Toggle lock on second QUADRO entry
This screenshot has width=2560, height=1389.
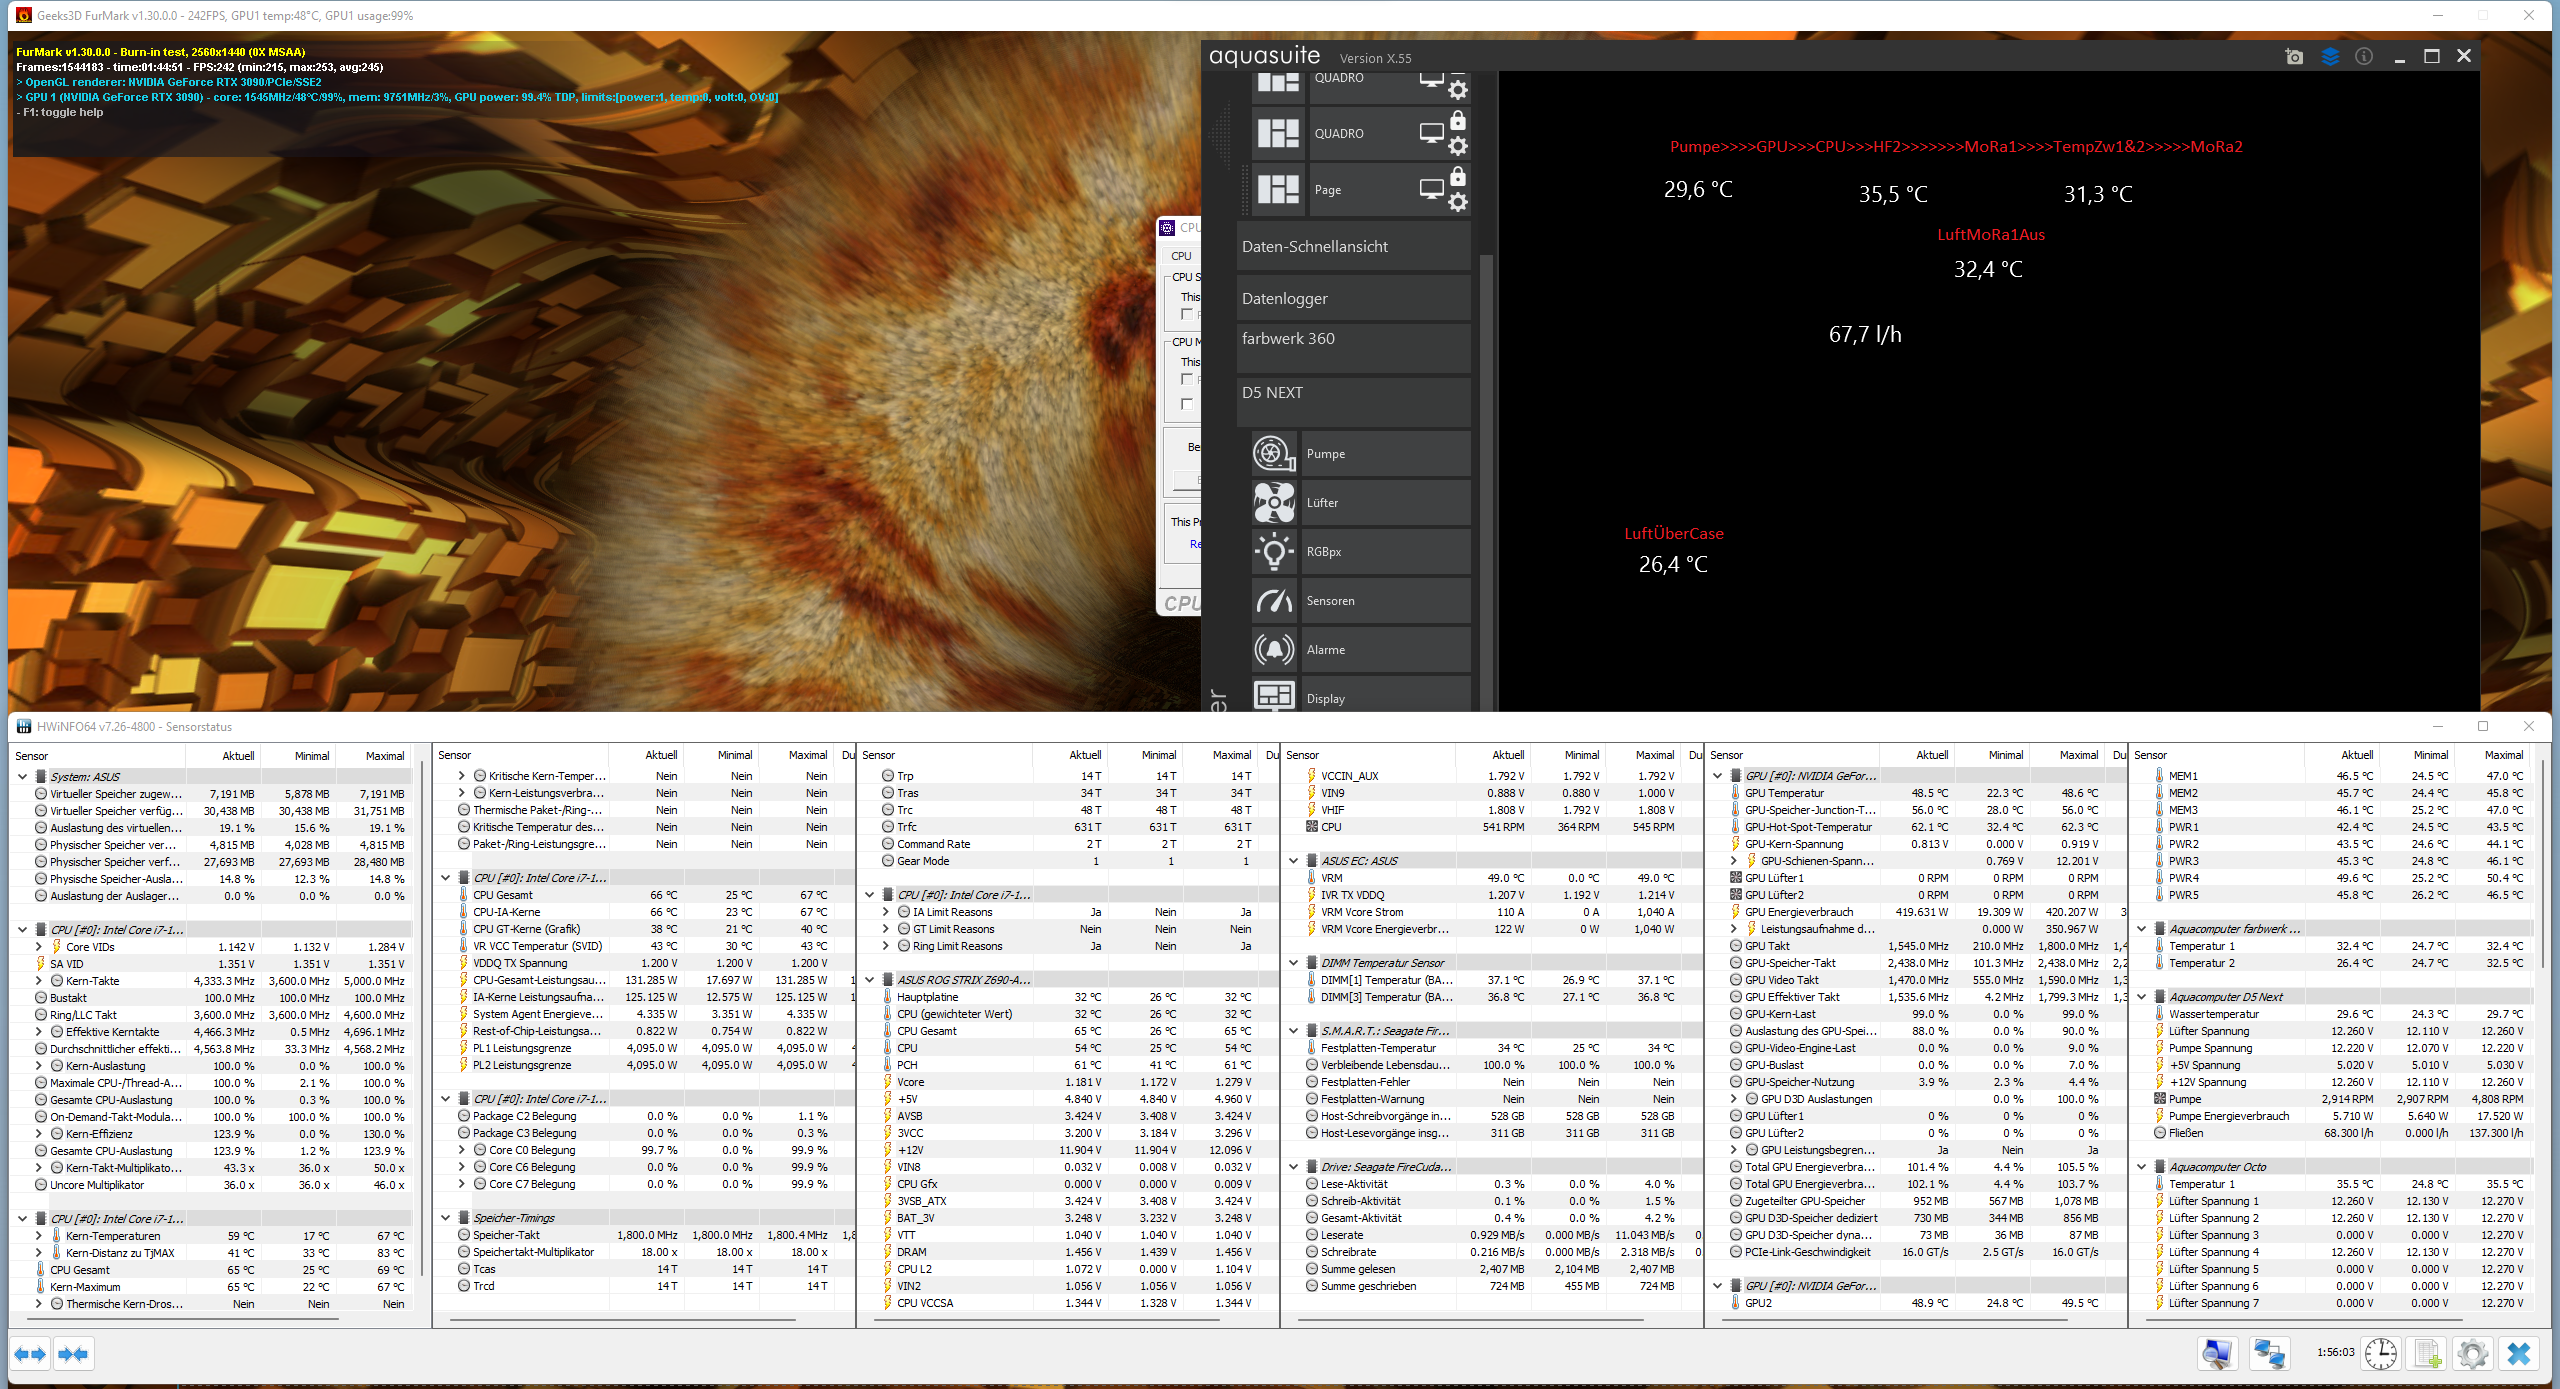click(x=1458, y=121)
